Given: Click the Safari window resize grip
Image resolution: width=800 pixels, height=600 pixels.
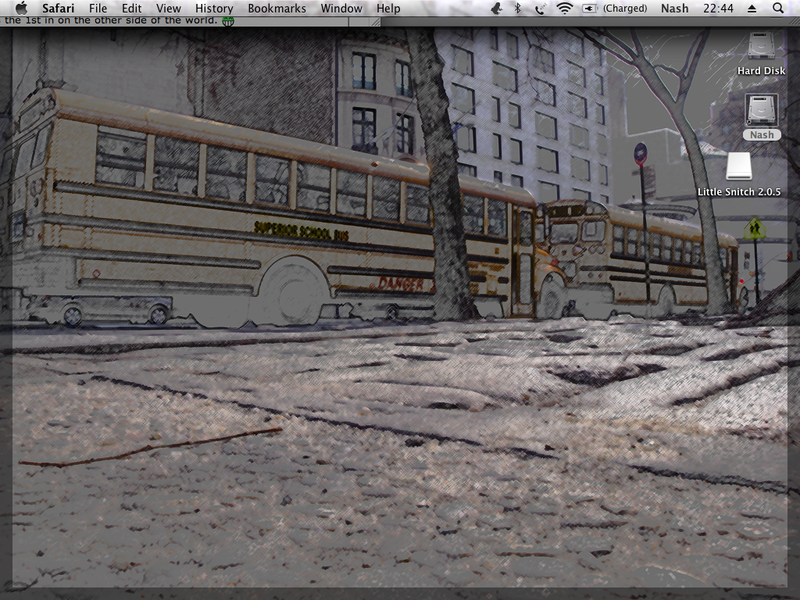Looking at the screenshot, I should 375,21.
